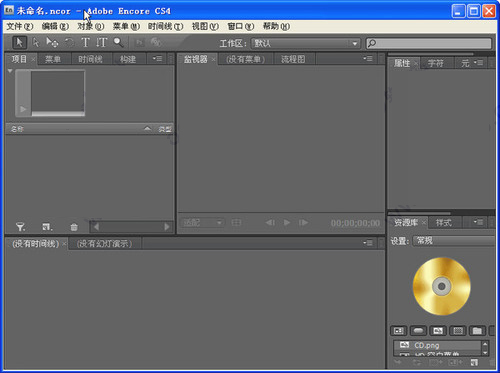Click inside the toolbar search field
The height and width of the screenshot is (373, 500).
click(x=429, y=43)
